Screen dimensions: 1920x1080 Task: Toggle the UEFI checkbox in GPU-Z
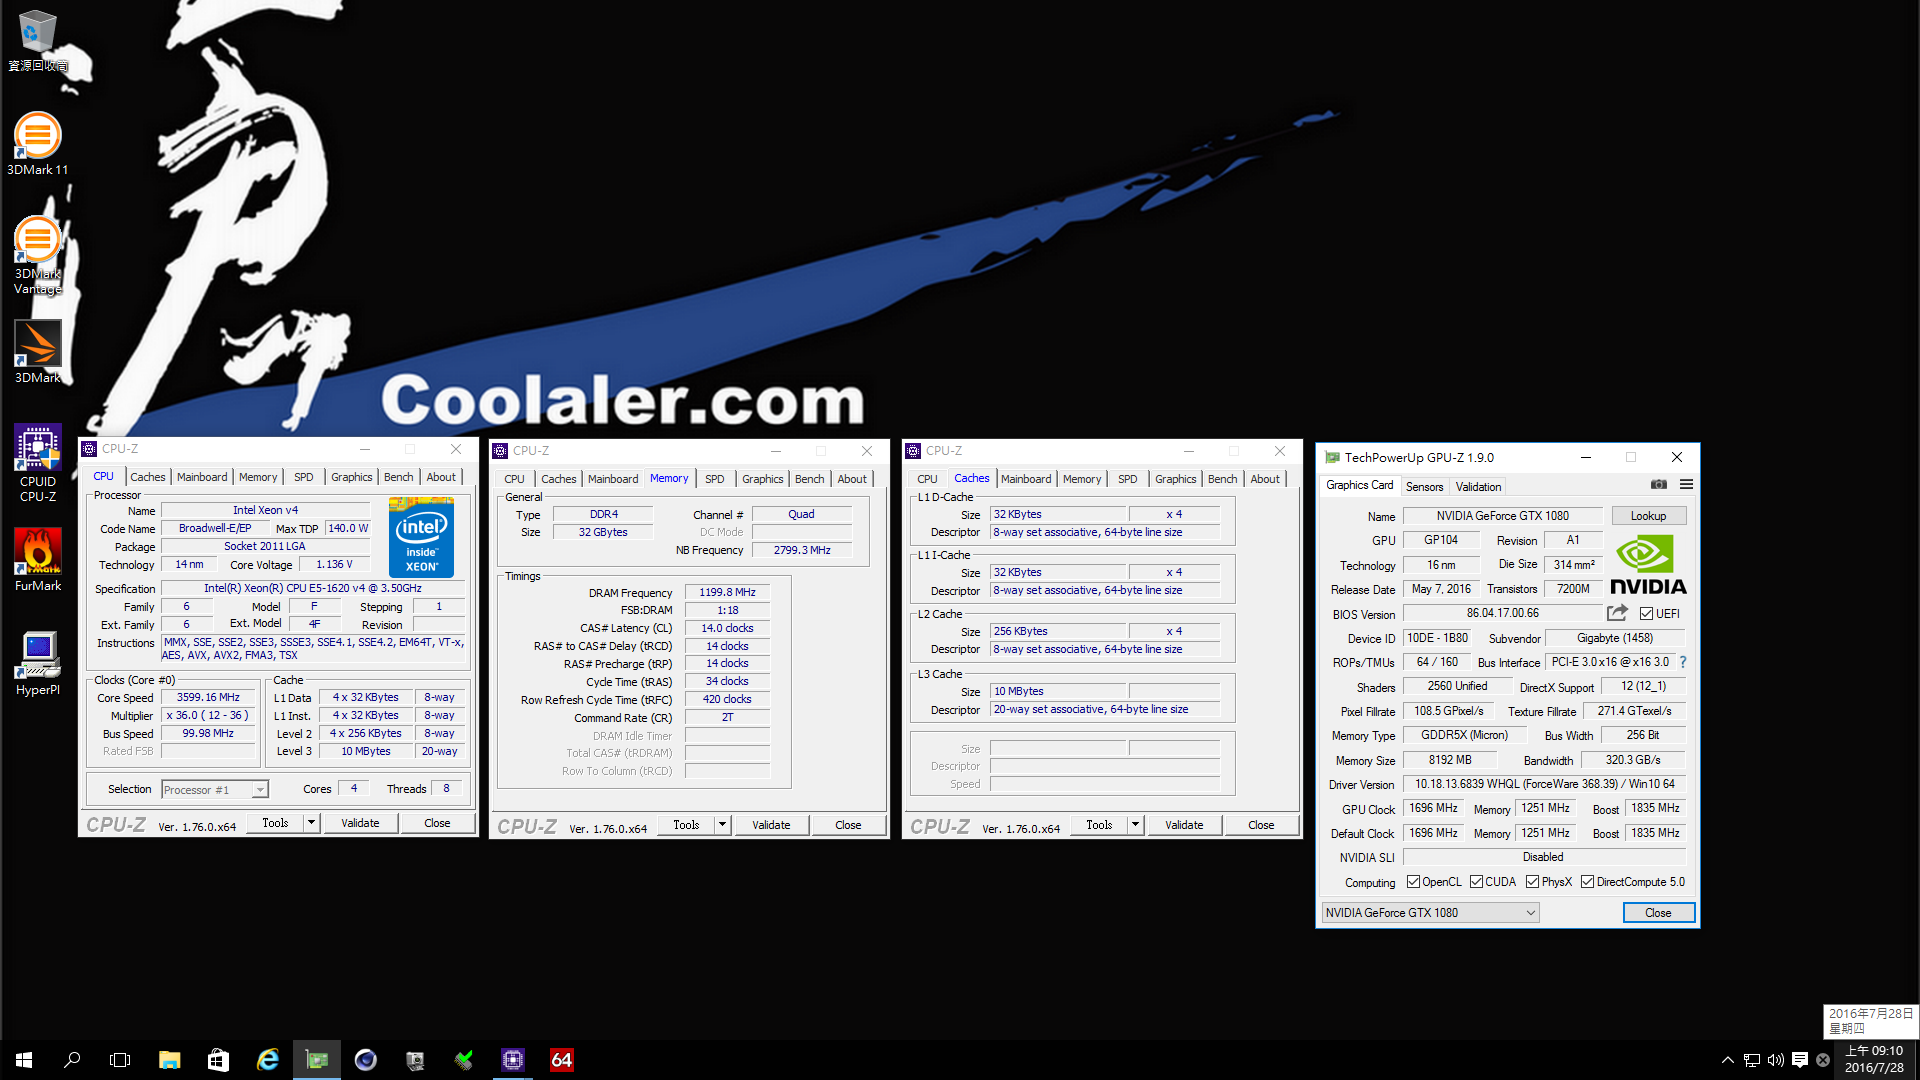point(1646,614)
